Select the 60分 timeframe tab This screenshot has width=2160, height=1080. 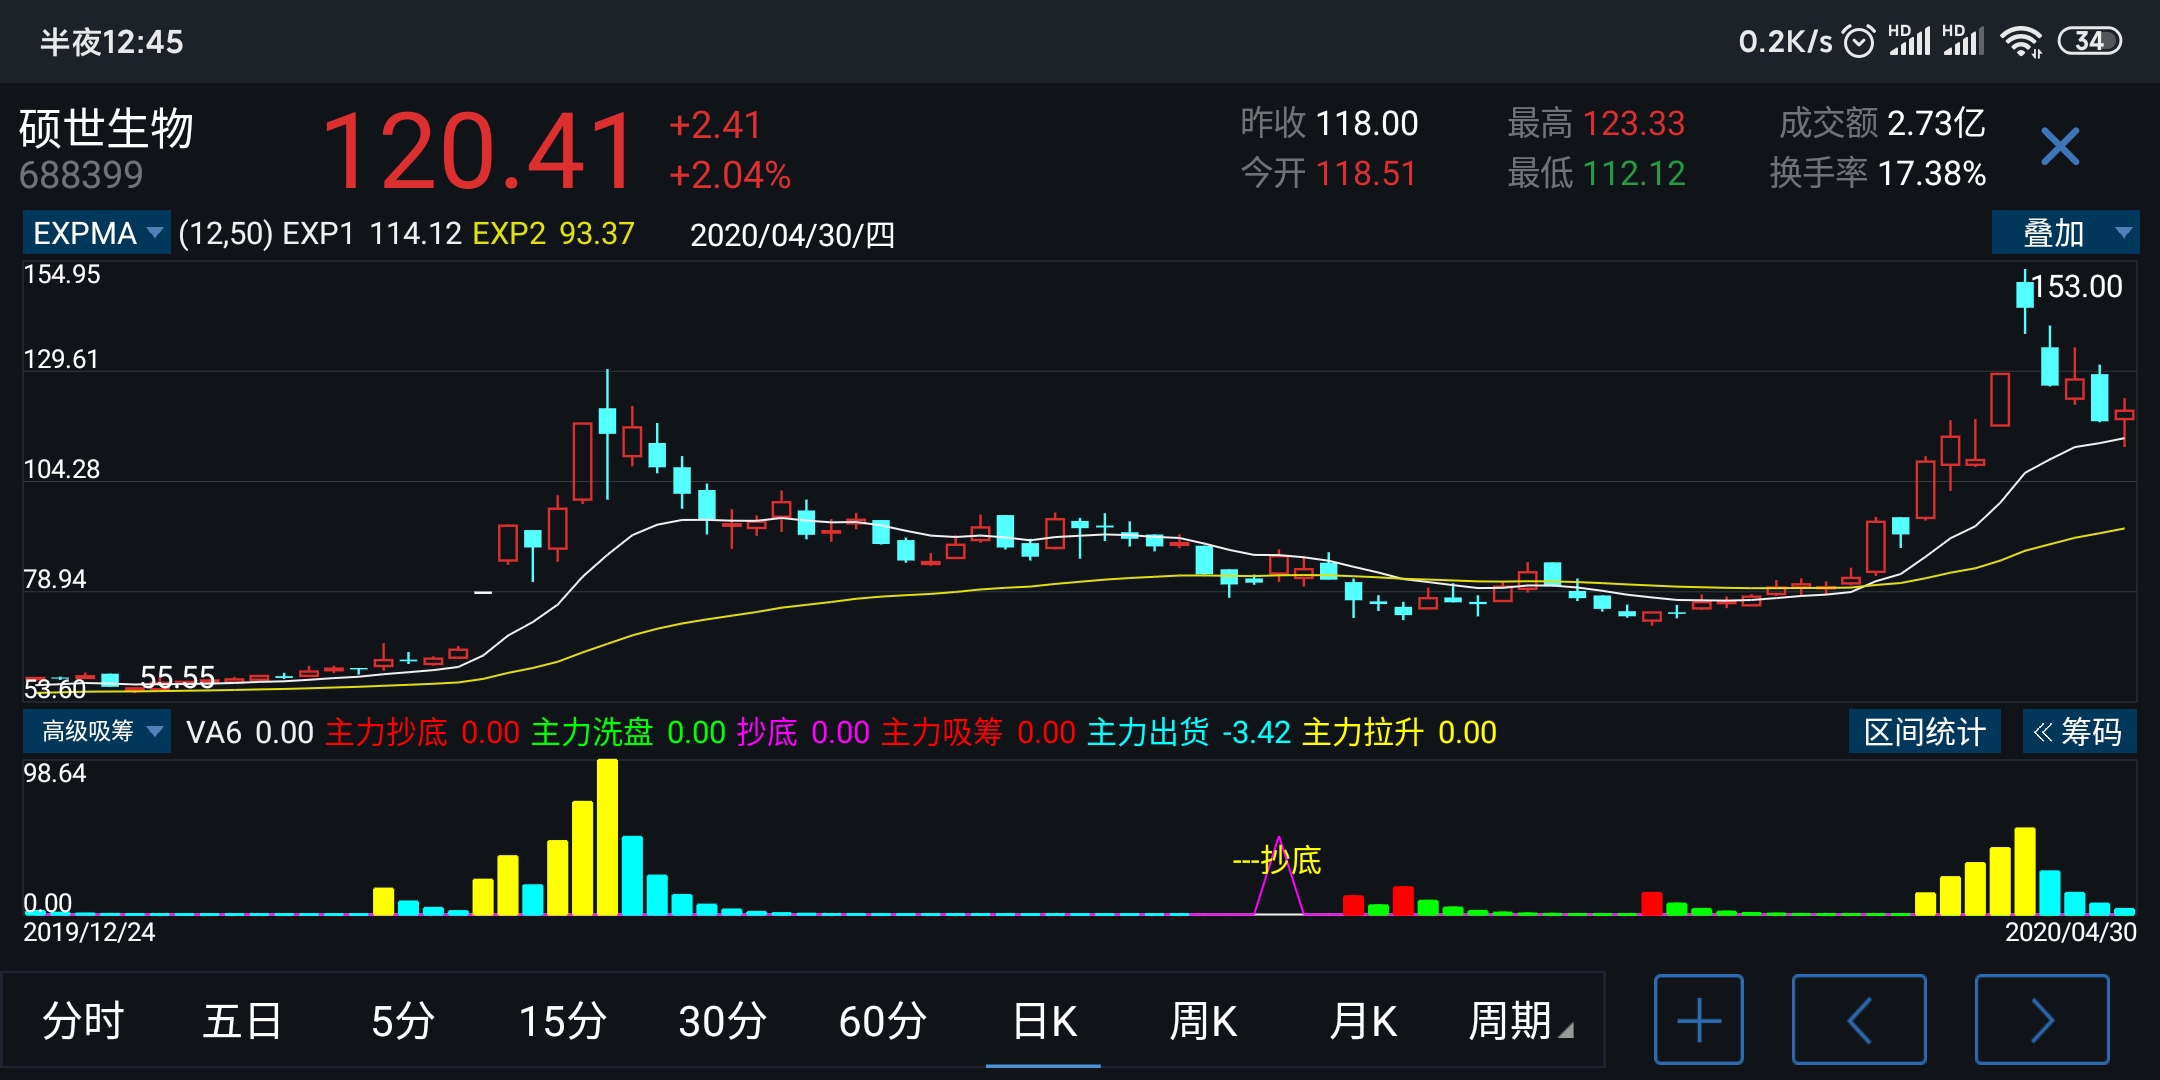point(882,1021)
